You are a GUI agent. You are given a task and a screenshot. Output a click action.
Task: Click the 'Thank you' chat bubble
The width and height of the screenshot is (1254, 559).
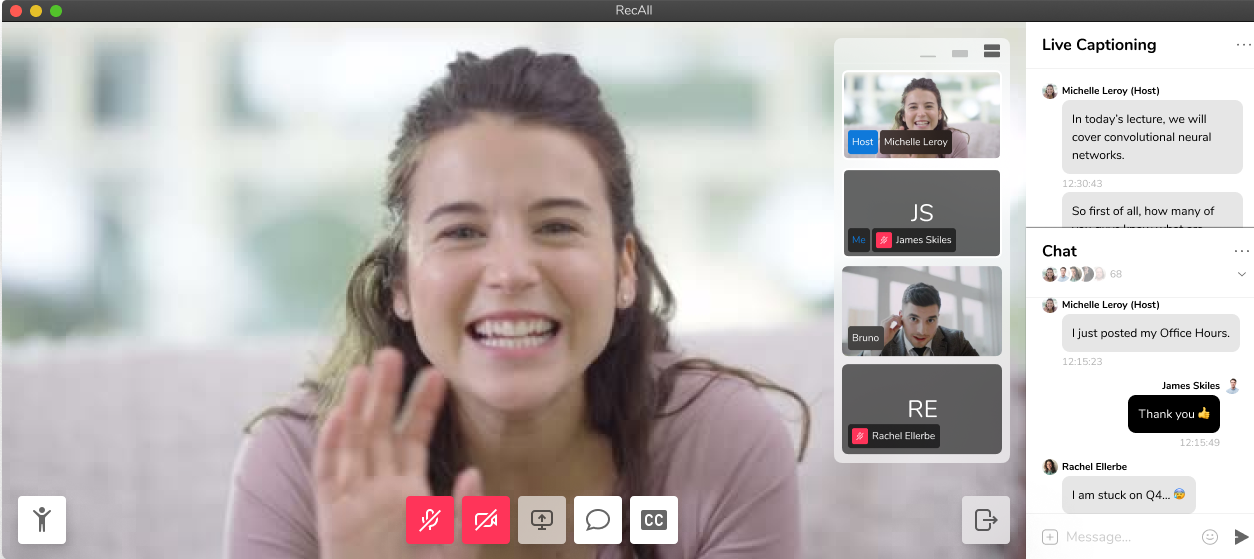pyautogui.click(x=1174, y=414)
